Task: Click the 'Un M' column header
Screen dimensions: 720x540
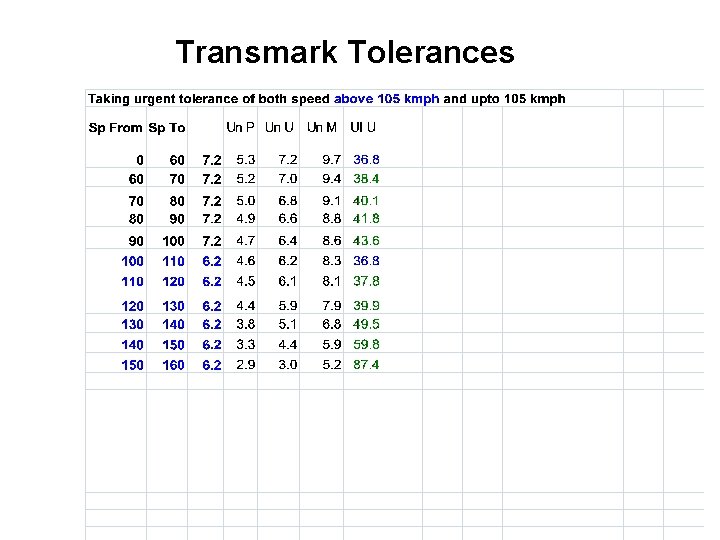Action: tap(321, 127)
